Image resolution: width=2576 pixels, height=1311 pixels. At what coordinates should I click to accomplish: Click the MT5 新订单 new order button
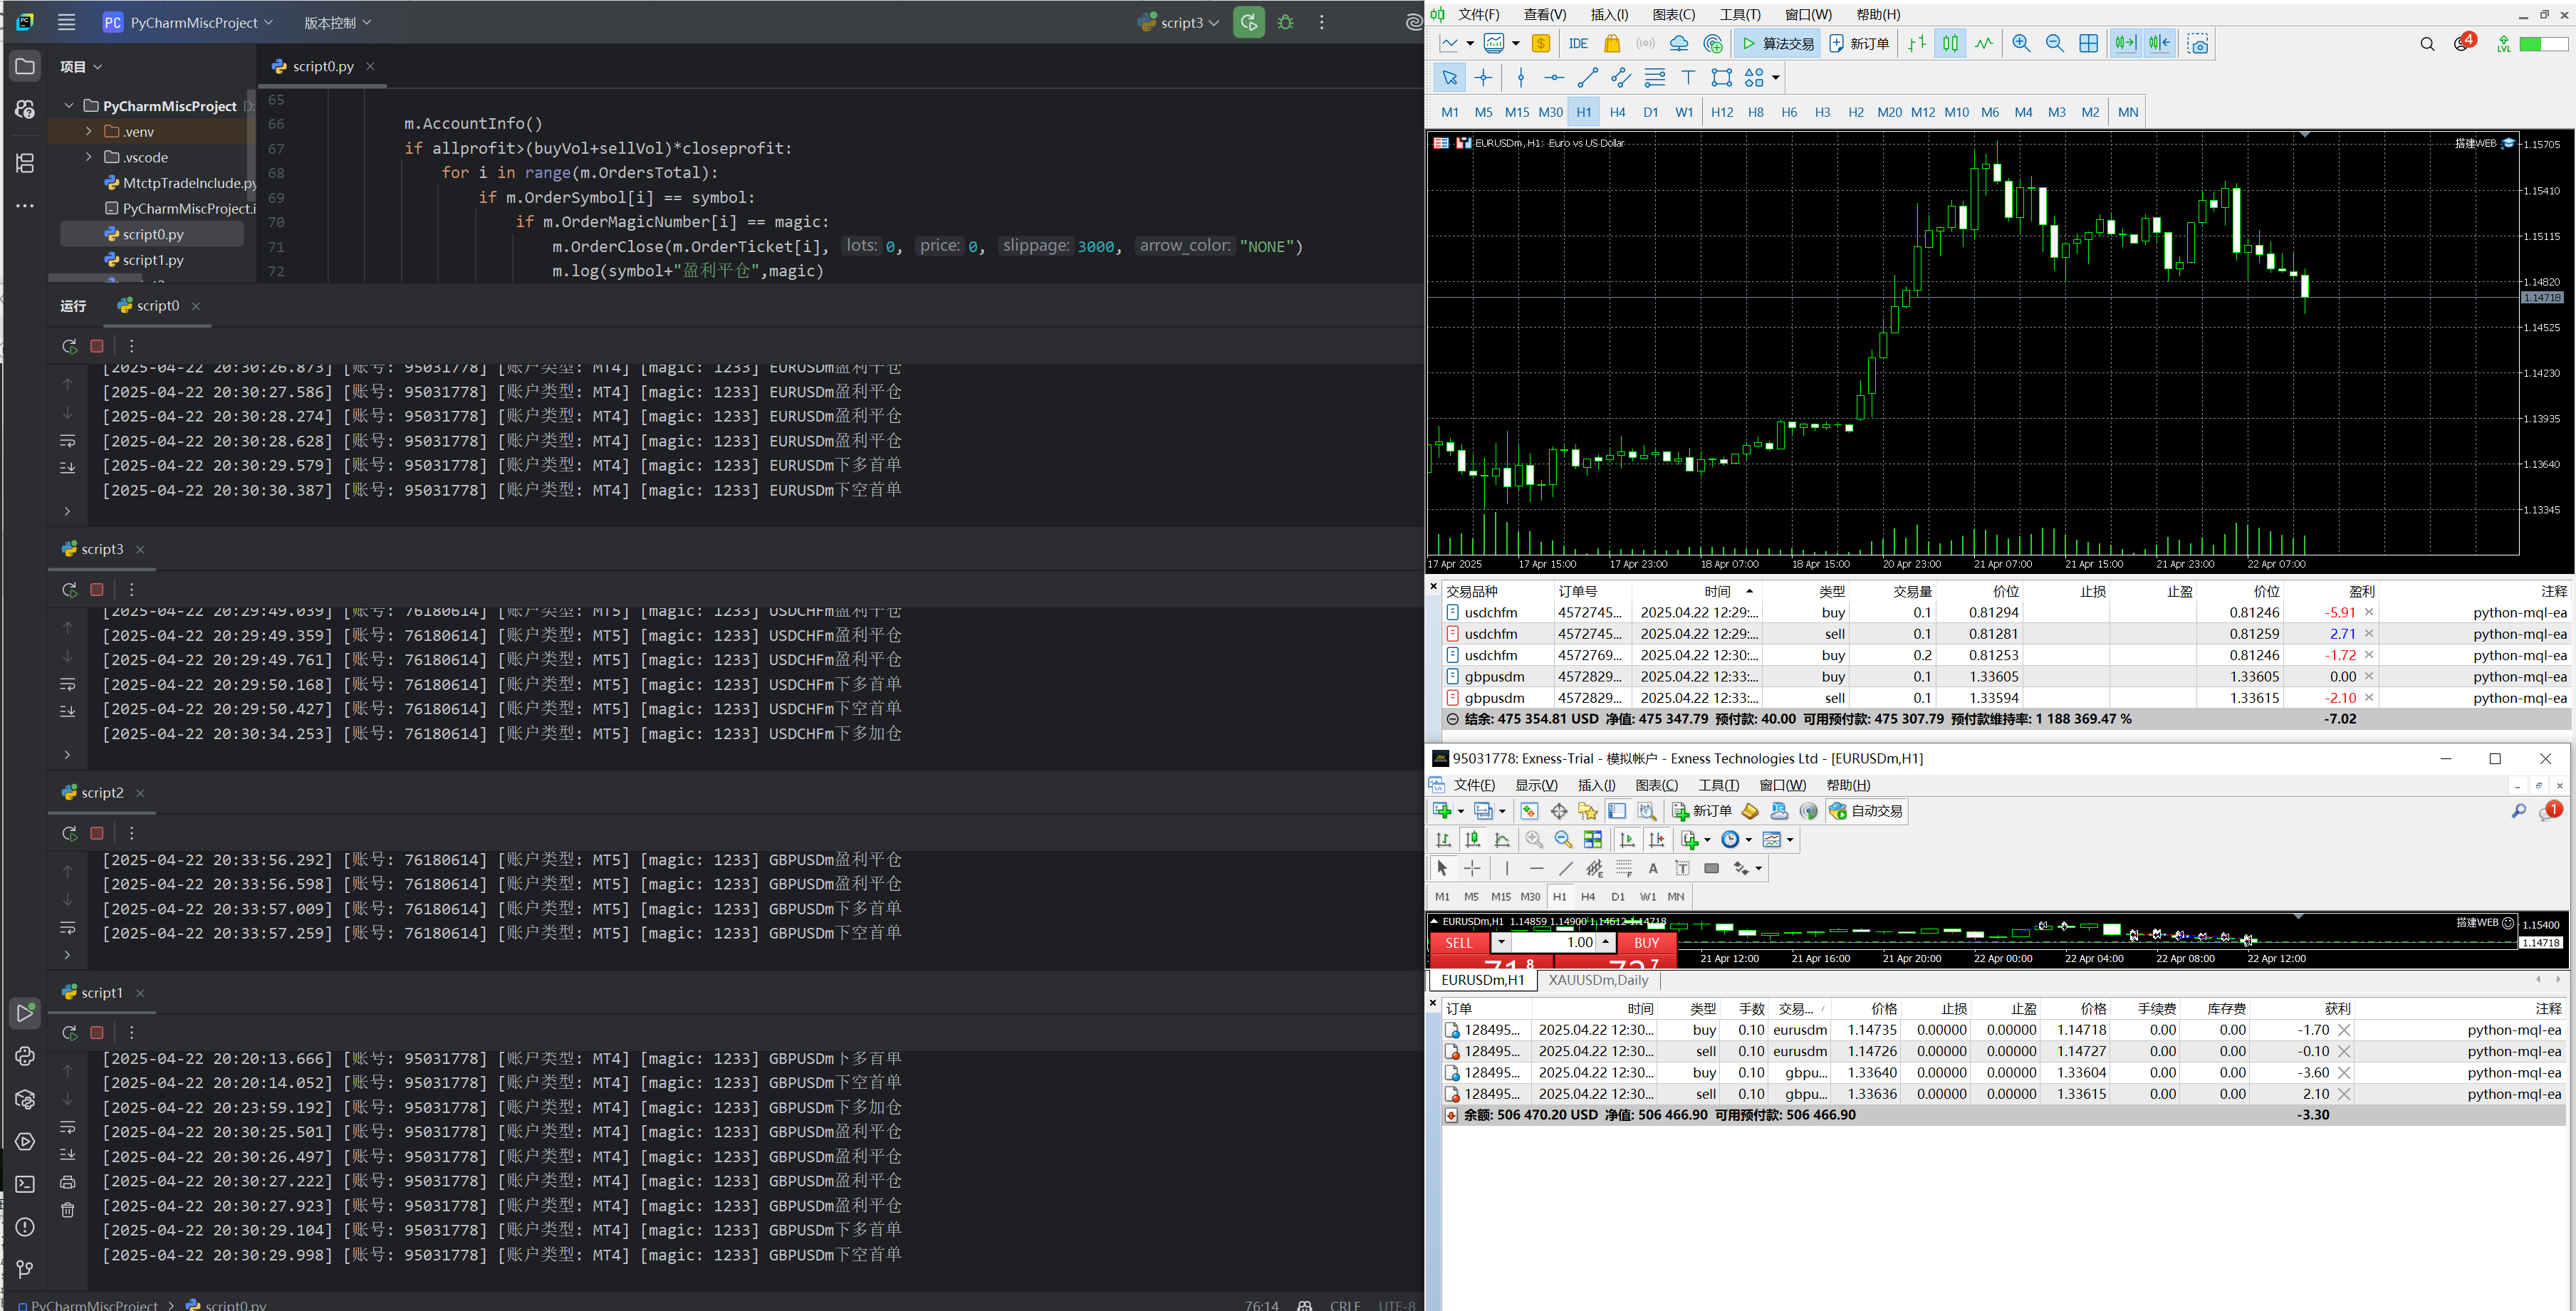pos(1859,43)
